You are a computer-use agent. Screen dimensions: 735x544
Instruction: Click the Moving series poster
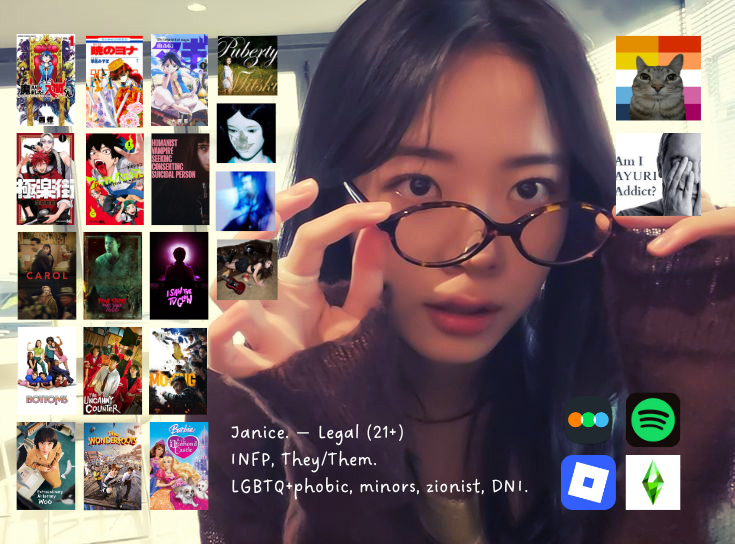(178, 371)
